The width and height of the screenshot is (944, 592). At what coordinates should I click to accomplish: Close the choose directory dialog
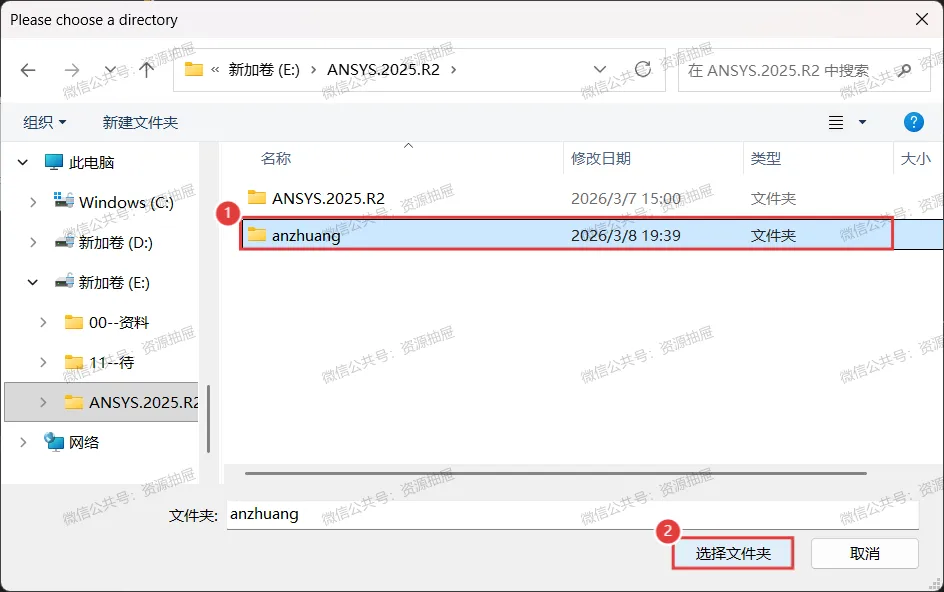coord(922,19)
